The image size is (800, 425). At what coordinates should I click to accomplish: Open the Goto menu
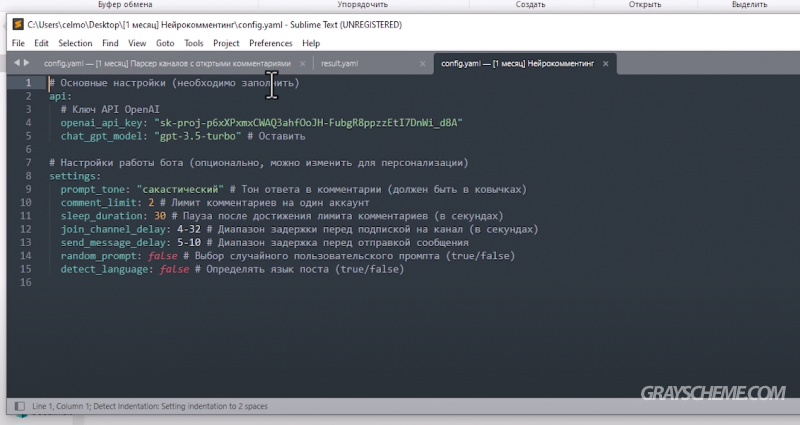(x=165, y=43)
